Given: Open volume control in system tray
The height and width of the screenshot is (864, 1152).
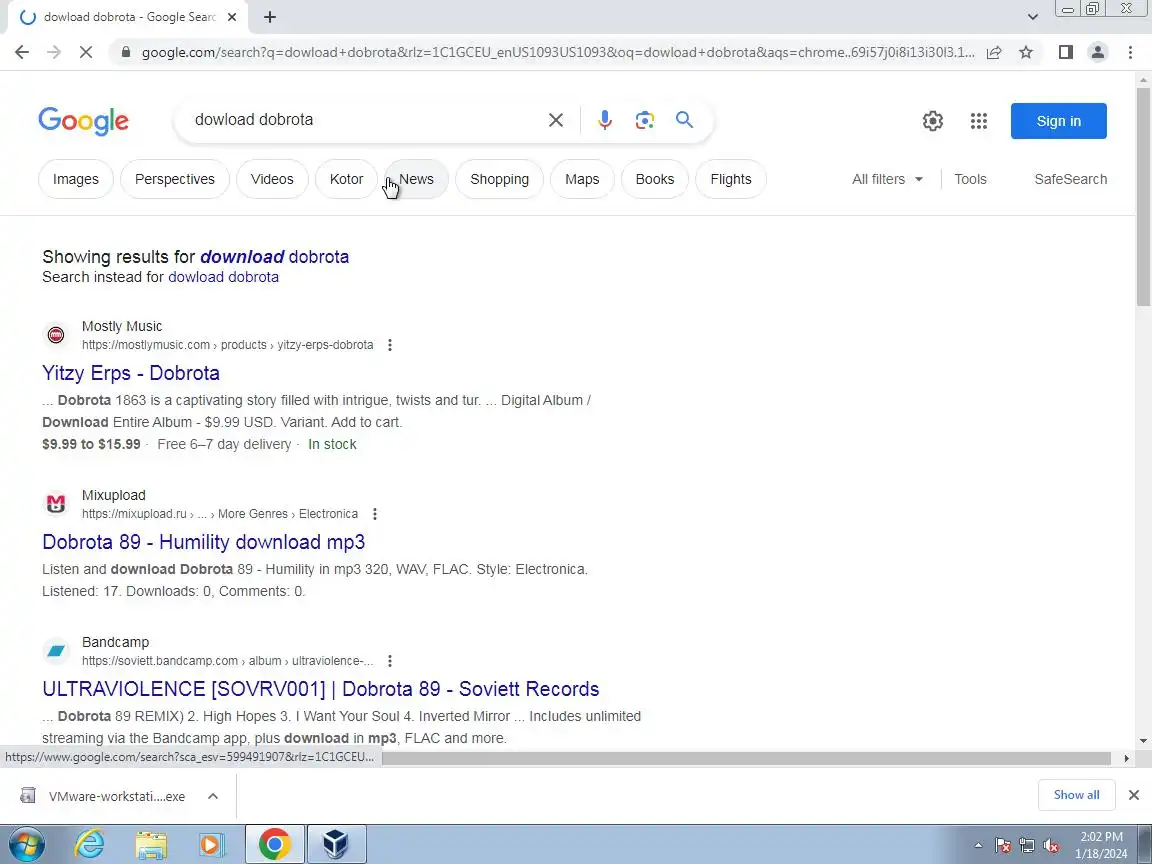Looking at the screenshot, I should click(1051, 846).
